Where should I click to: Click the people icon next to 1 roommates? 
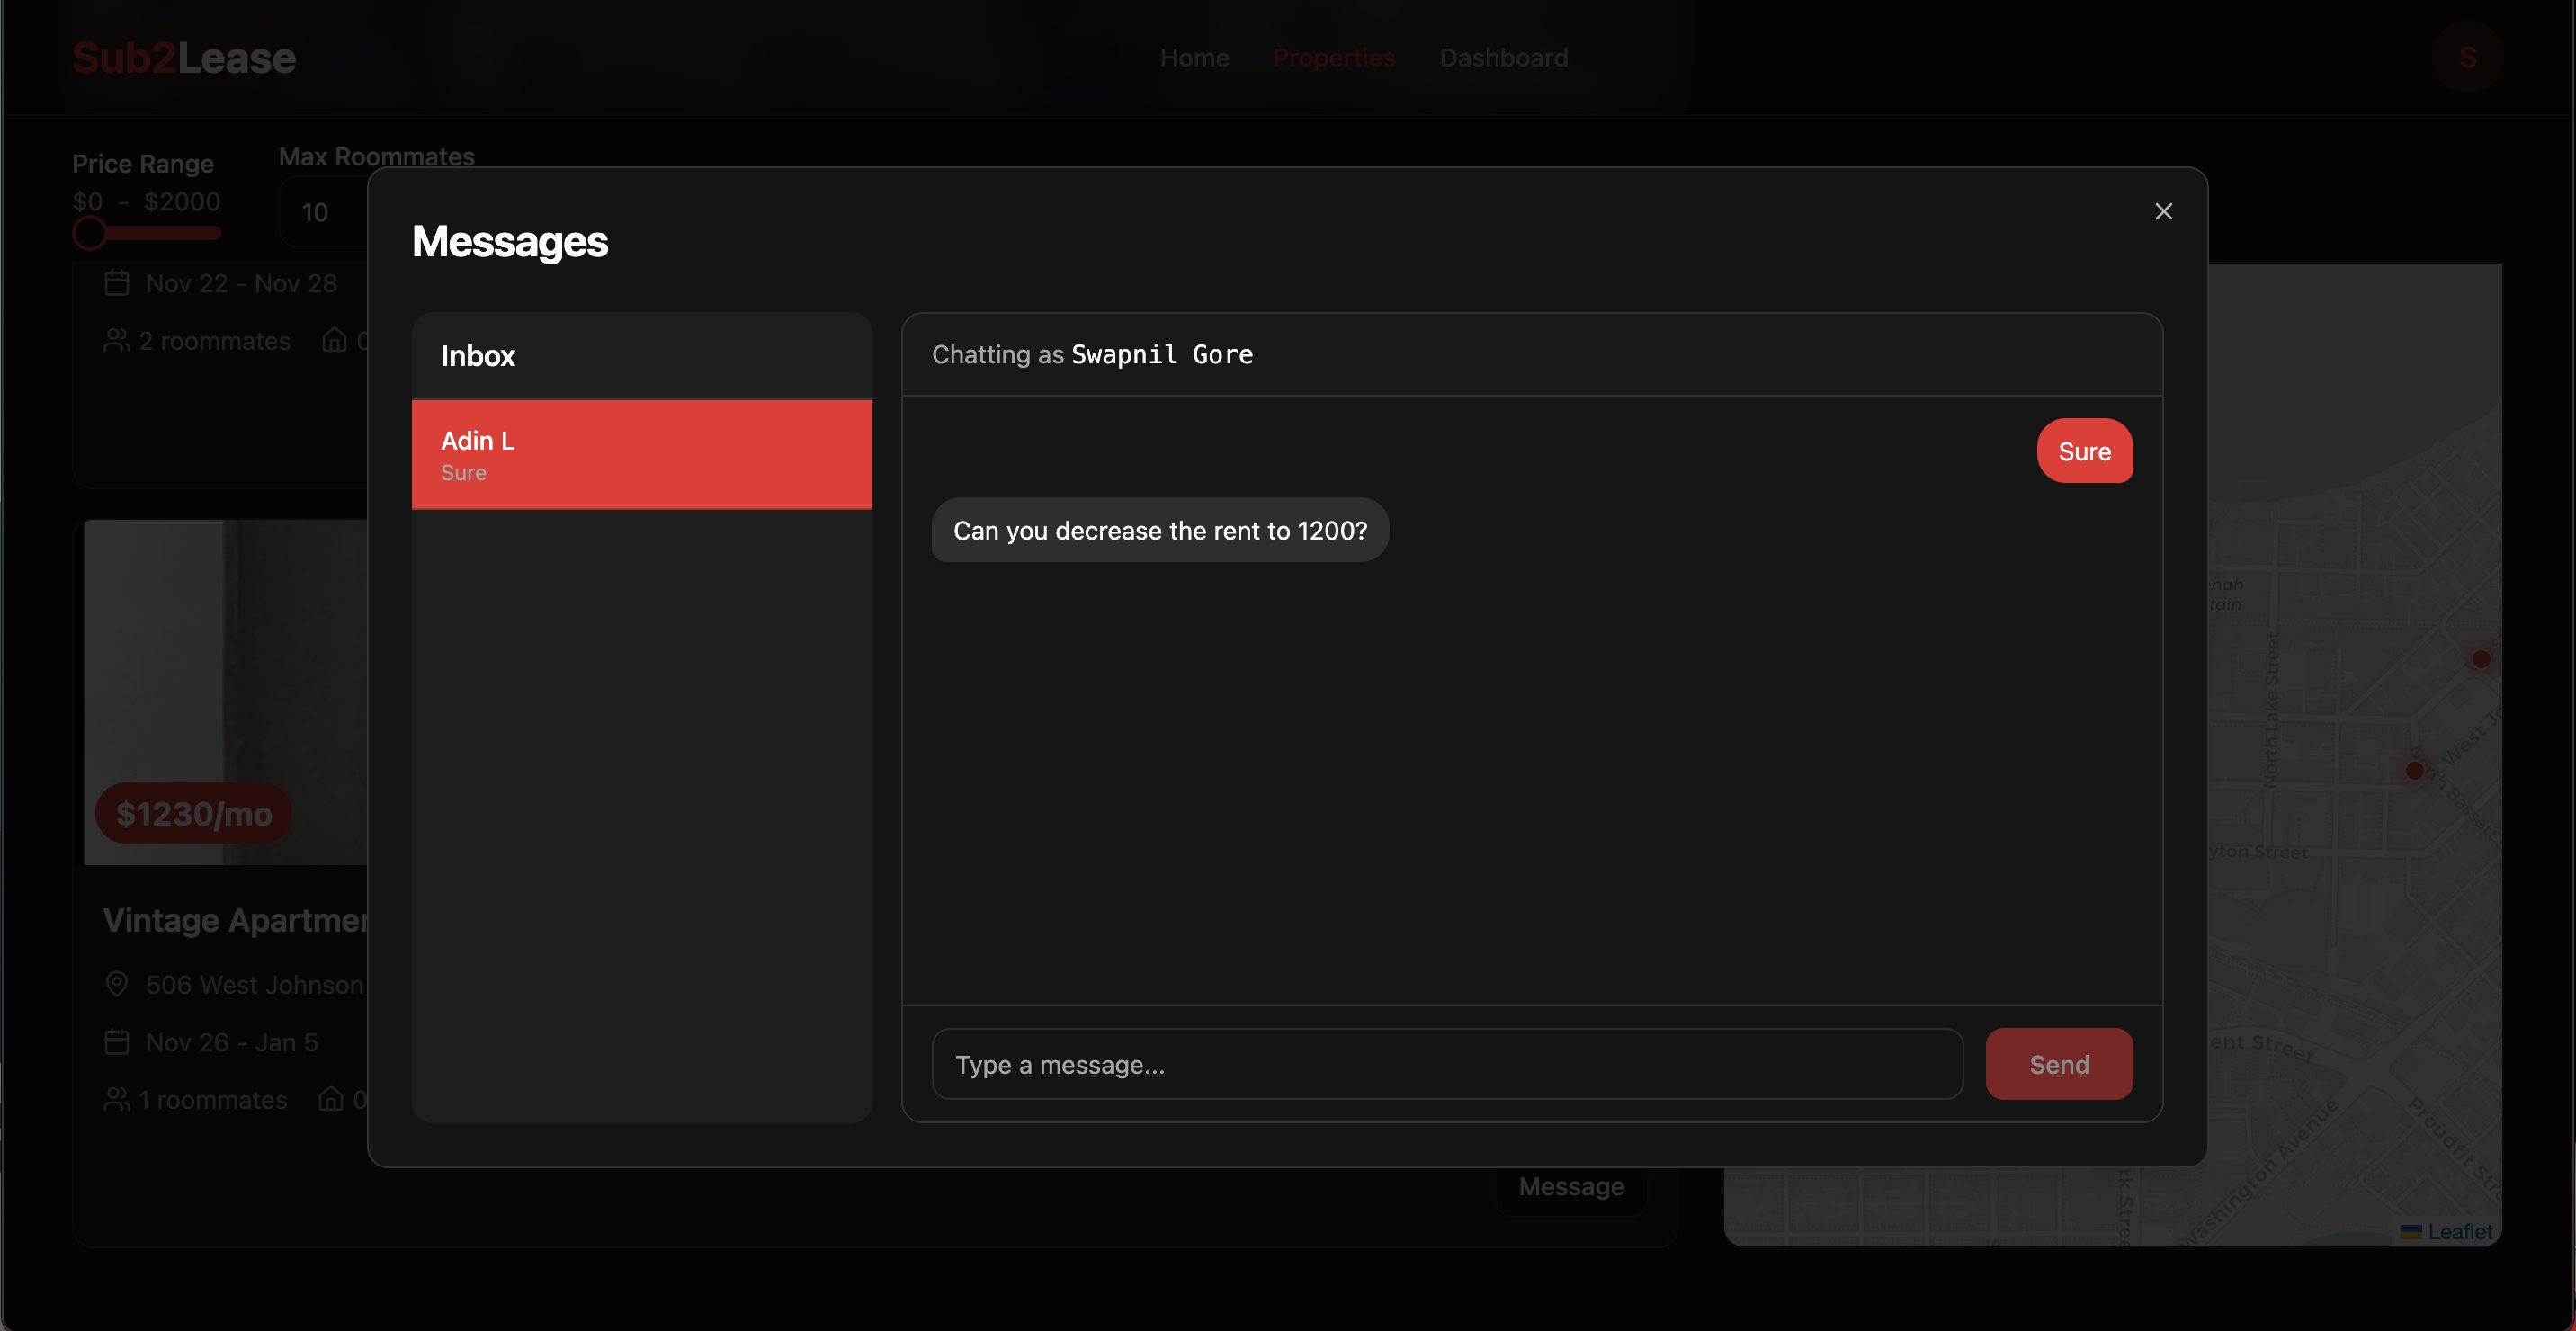[x=117, y=1100]
